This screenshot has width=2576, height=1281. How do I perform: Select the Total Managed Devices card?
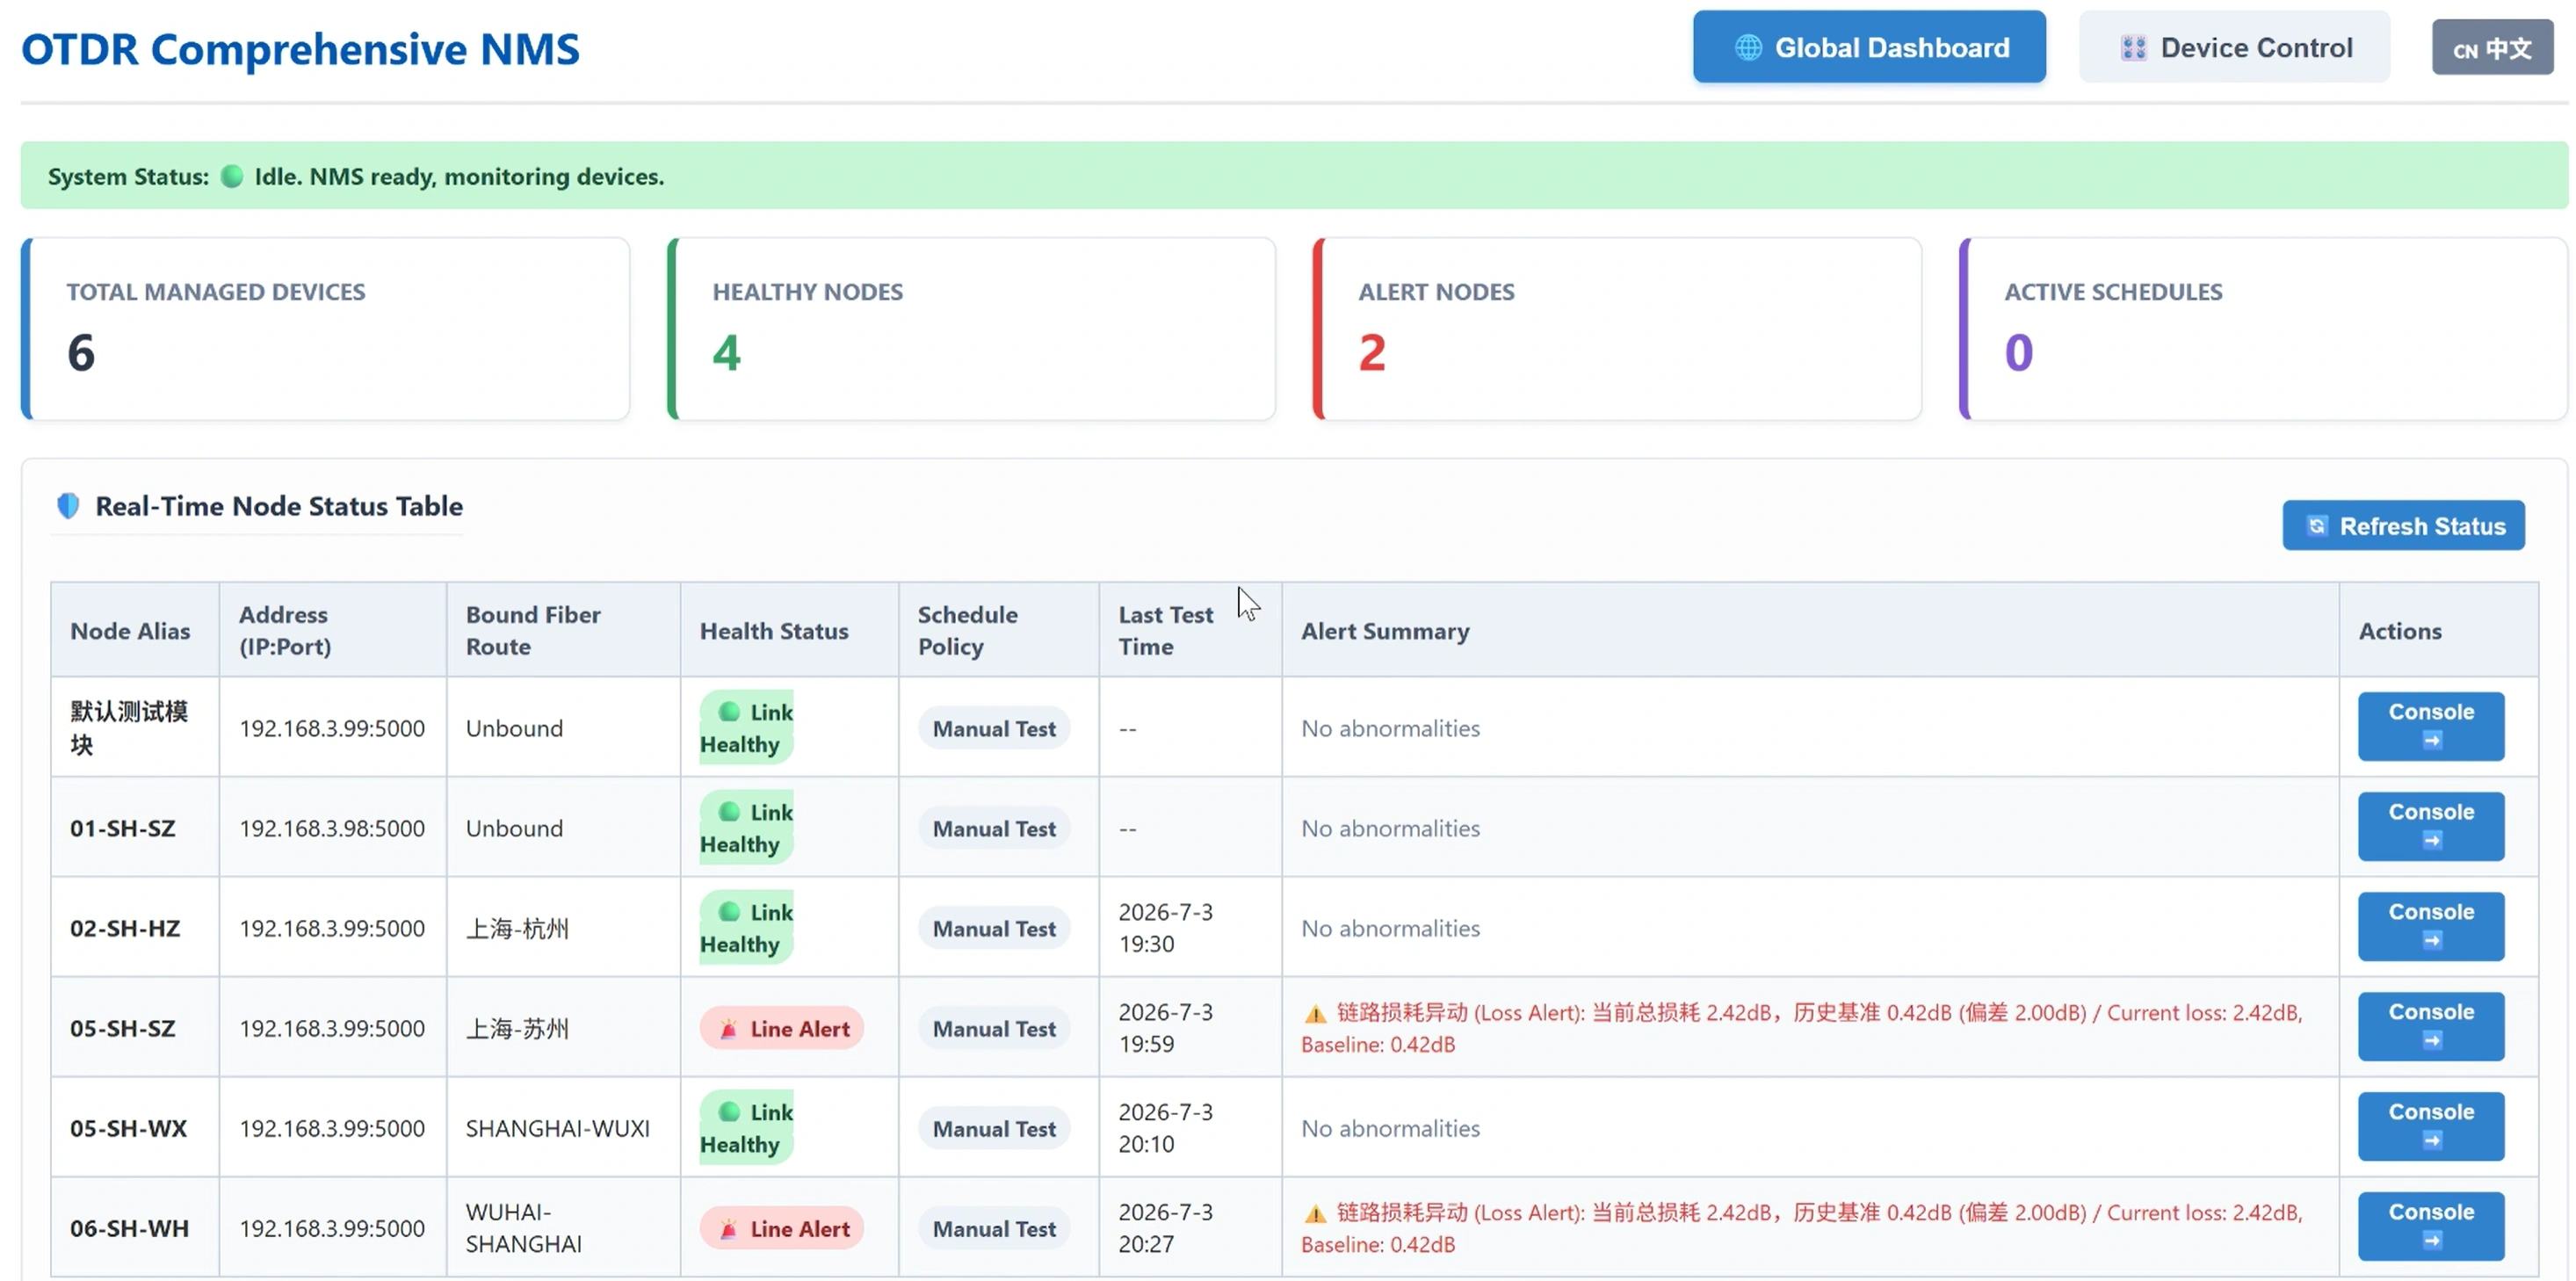point(325,329)
